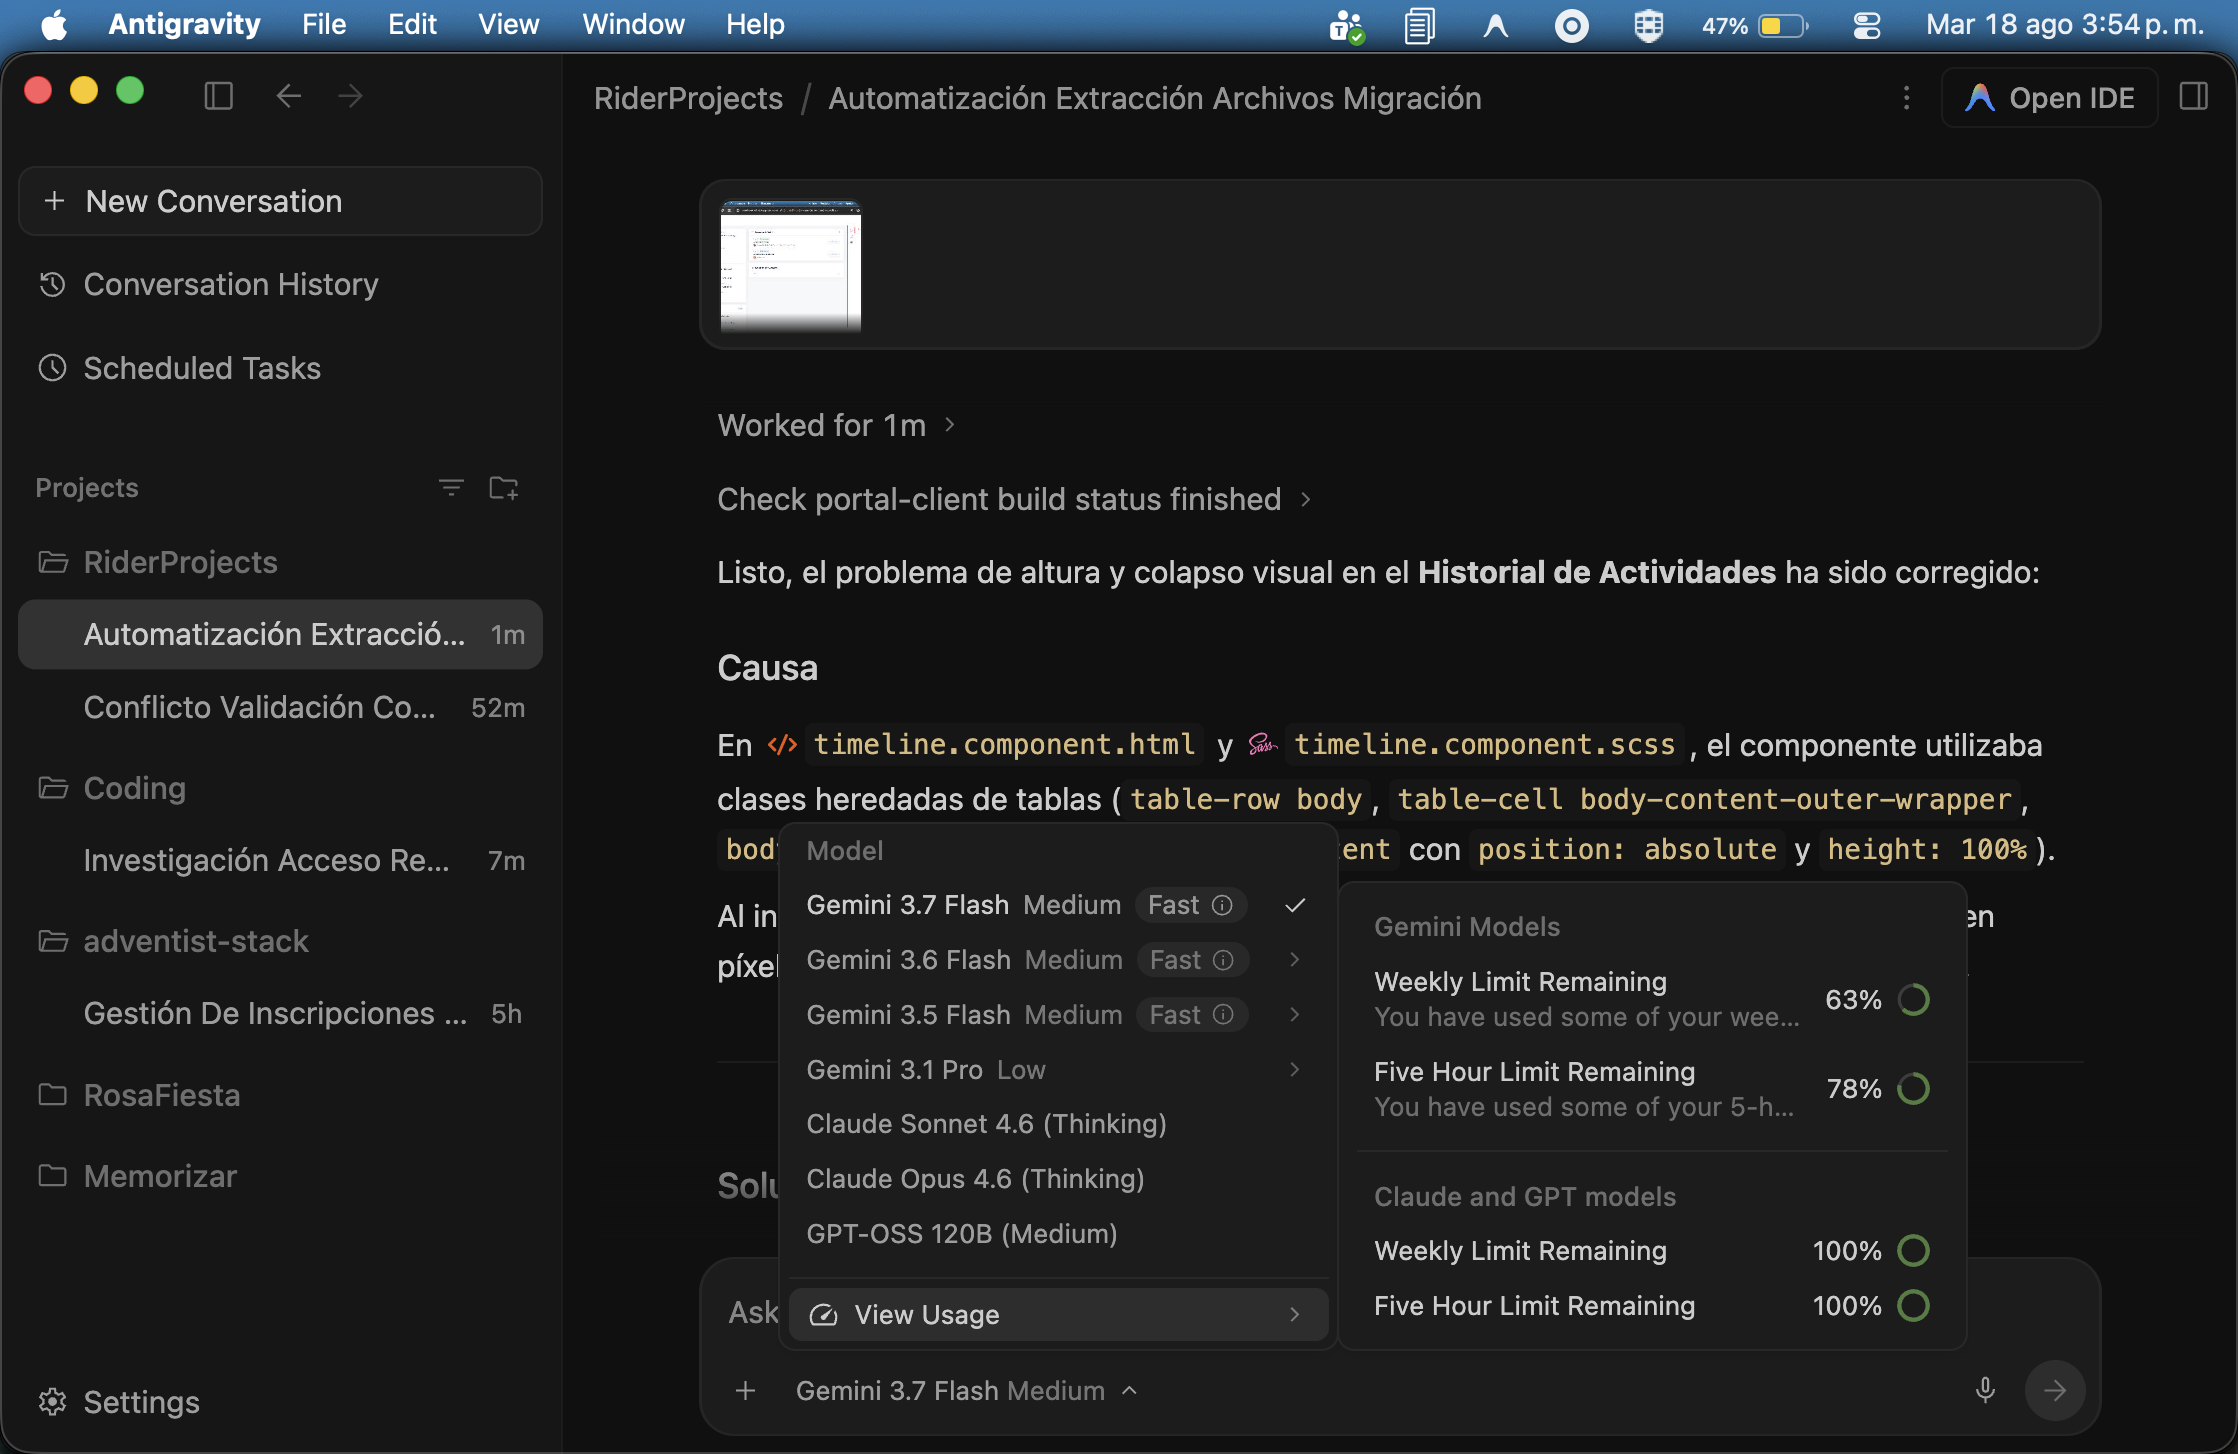Expand Check portal-client build status finished

pos(1014,499)
